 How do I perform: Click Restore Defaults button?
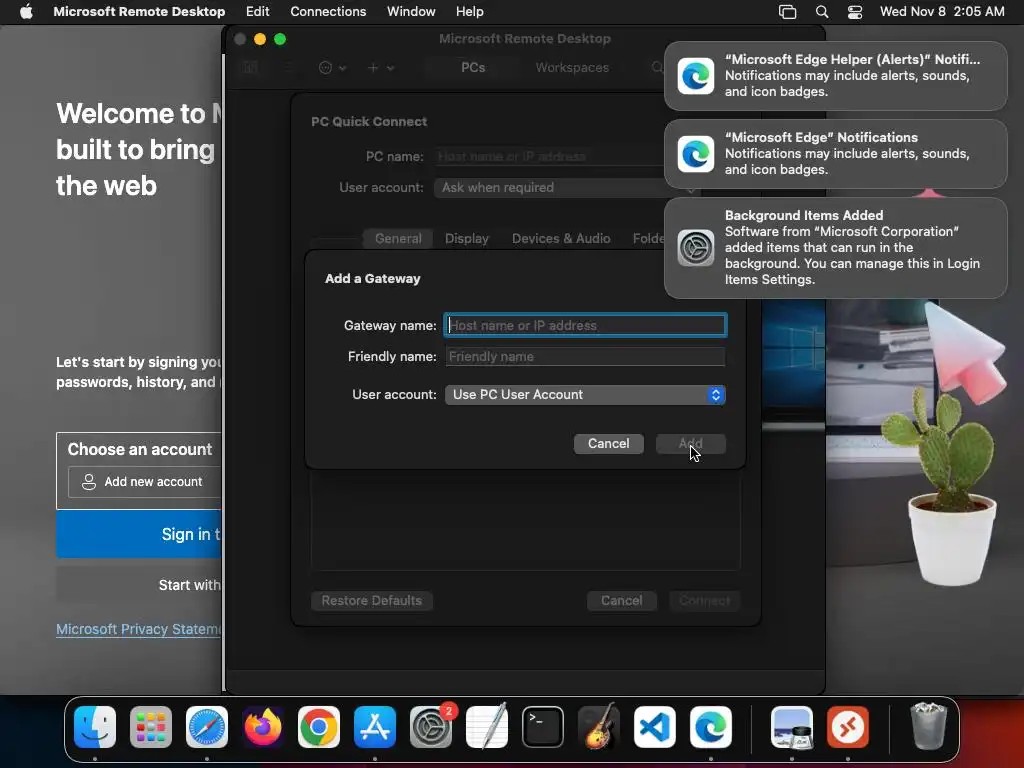(x=372, y=600)
